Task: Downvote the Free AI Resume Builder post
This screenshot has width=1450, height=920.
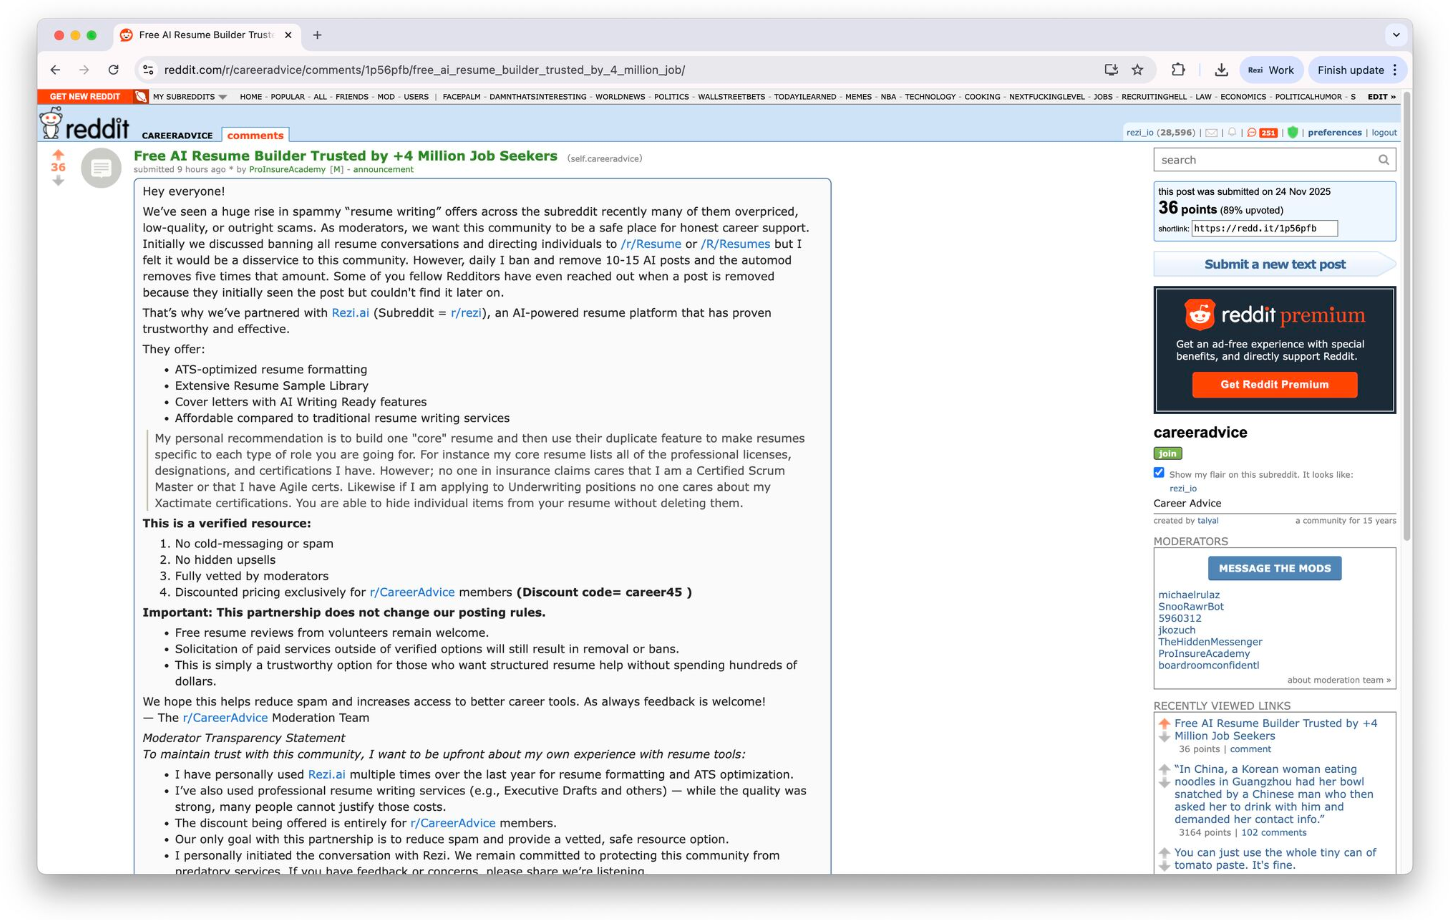Action: [x=58, y=181]
